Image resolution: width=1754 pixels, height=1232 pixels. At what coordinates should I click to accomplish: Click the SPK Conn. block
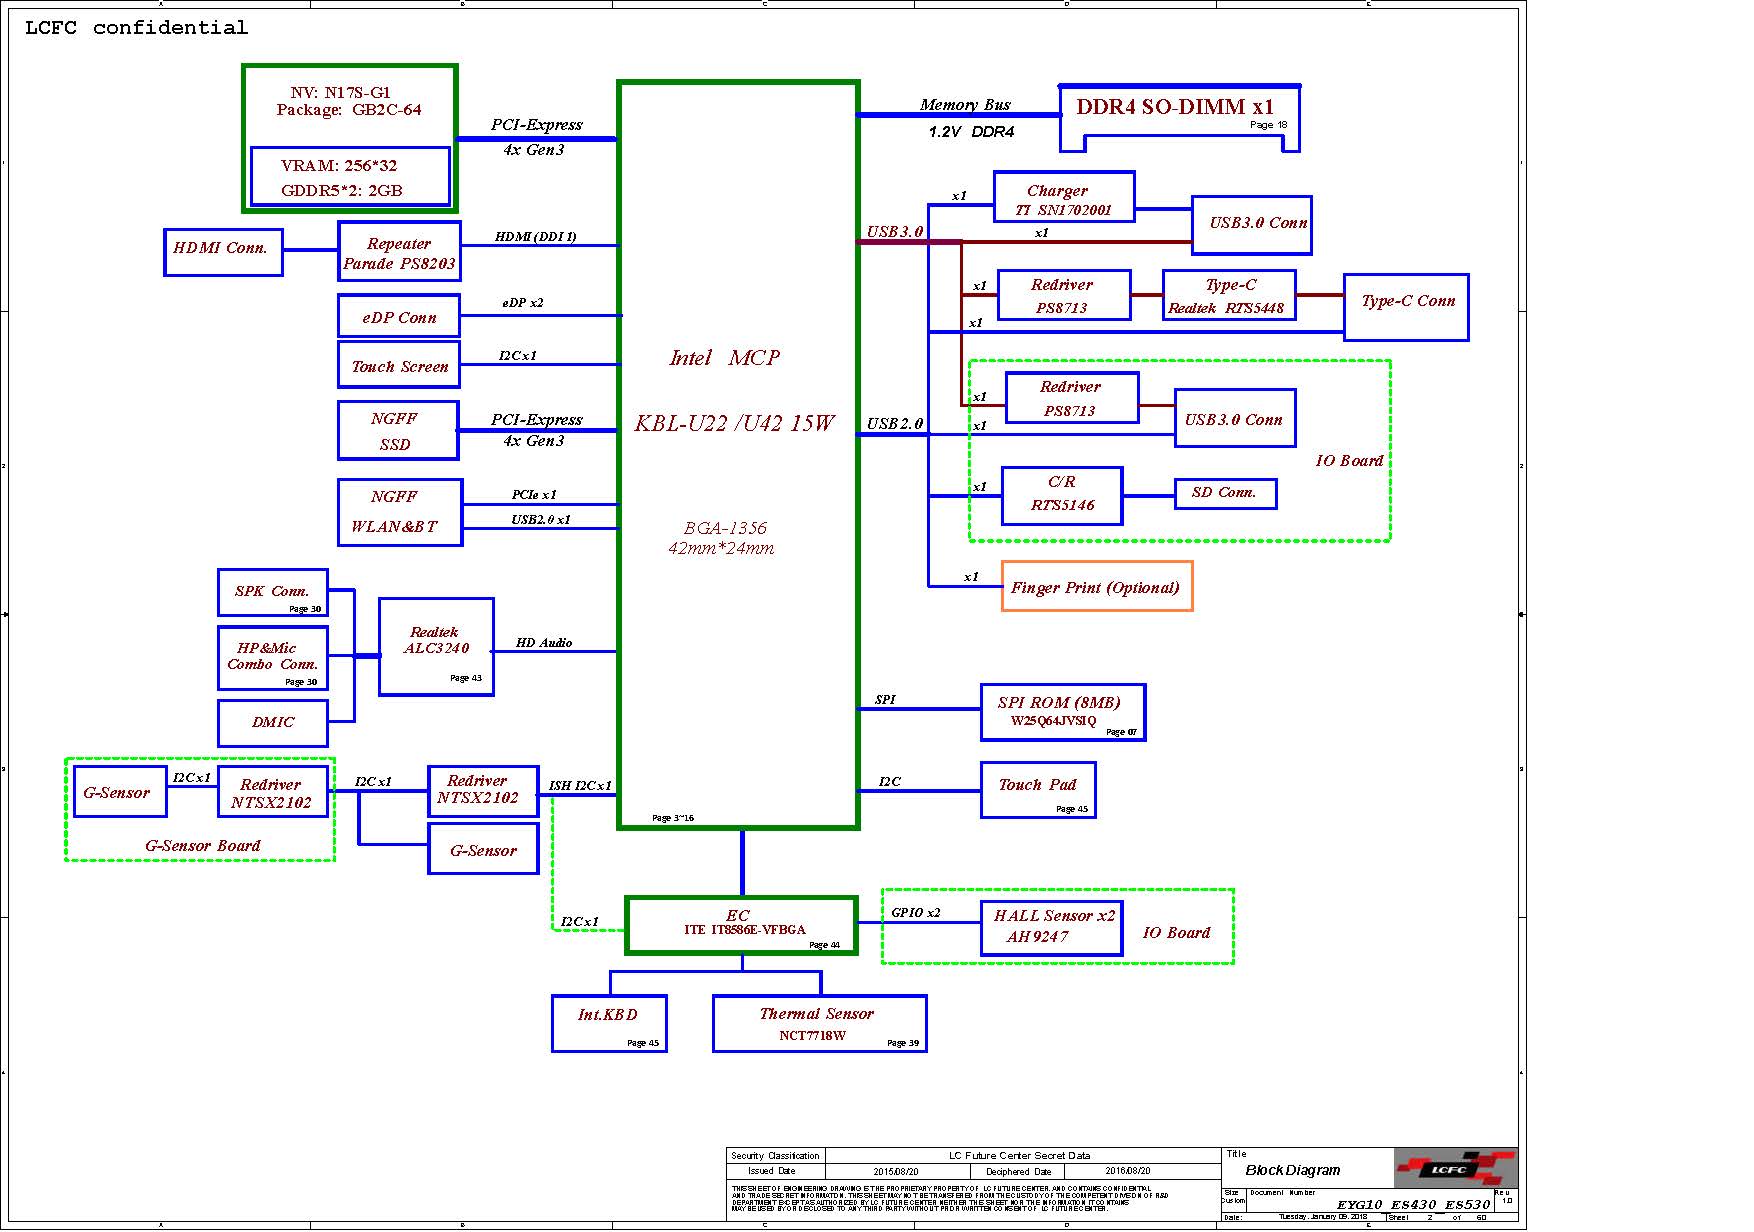pos(273,593)
